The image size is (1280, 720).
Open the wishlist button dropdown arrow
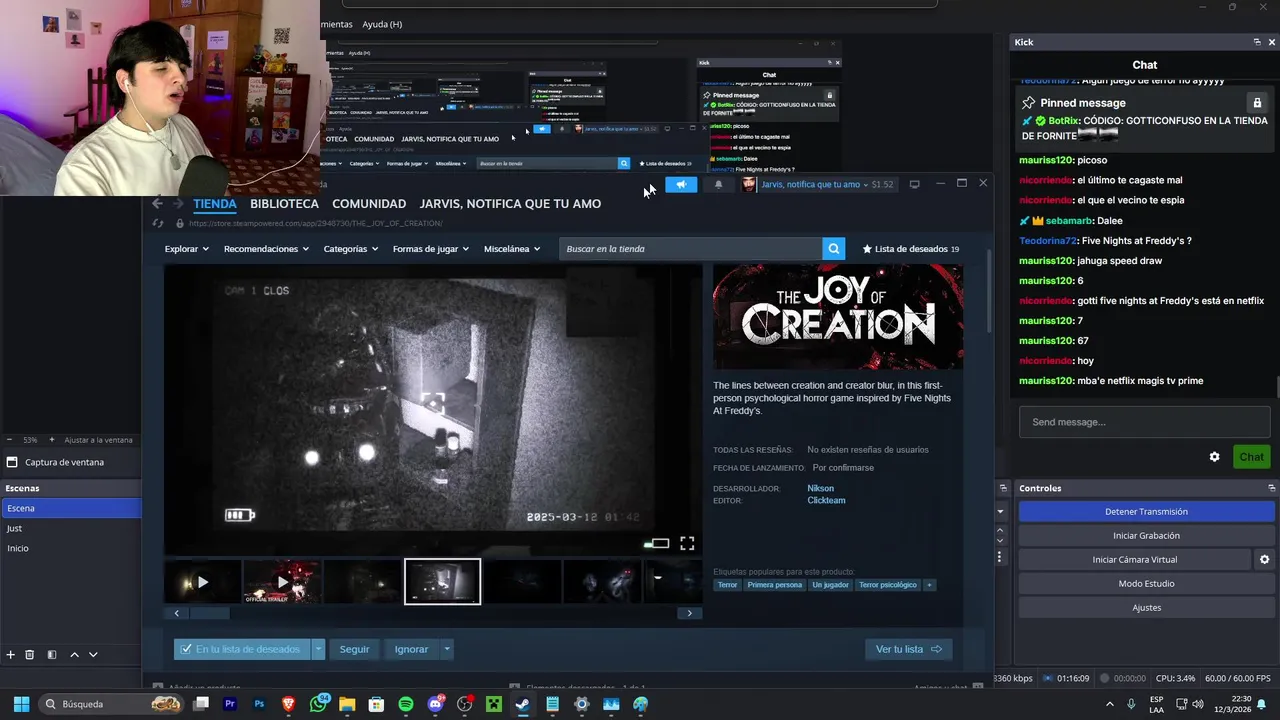click(x=318, y=649)
